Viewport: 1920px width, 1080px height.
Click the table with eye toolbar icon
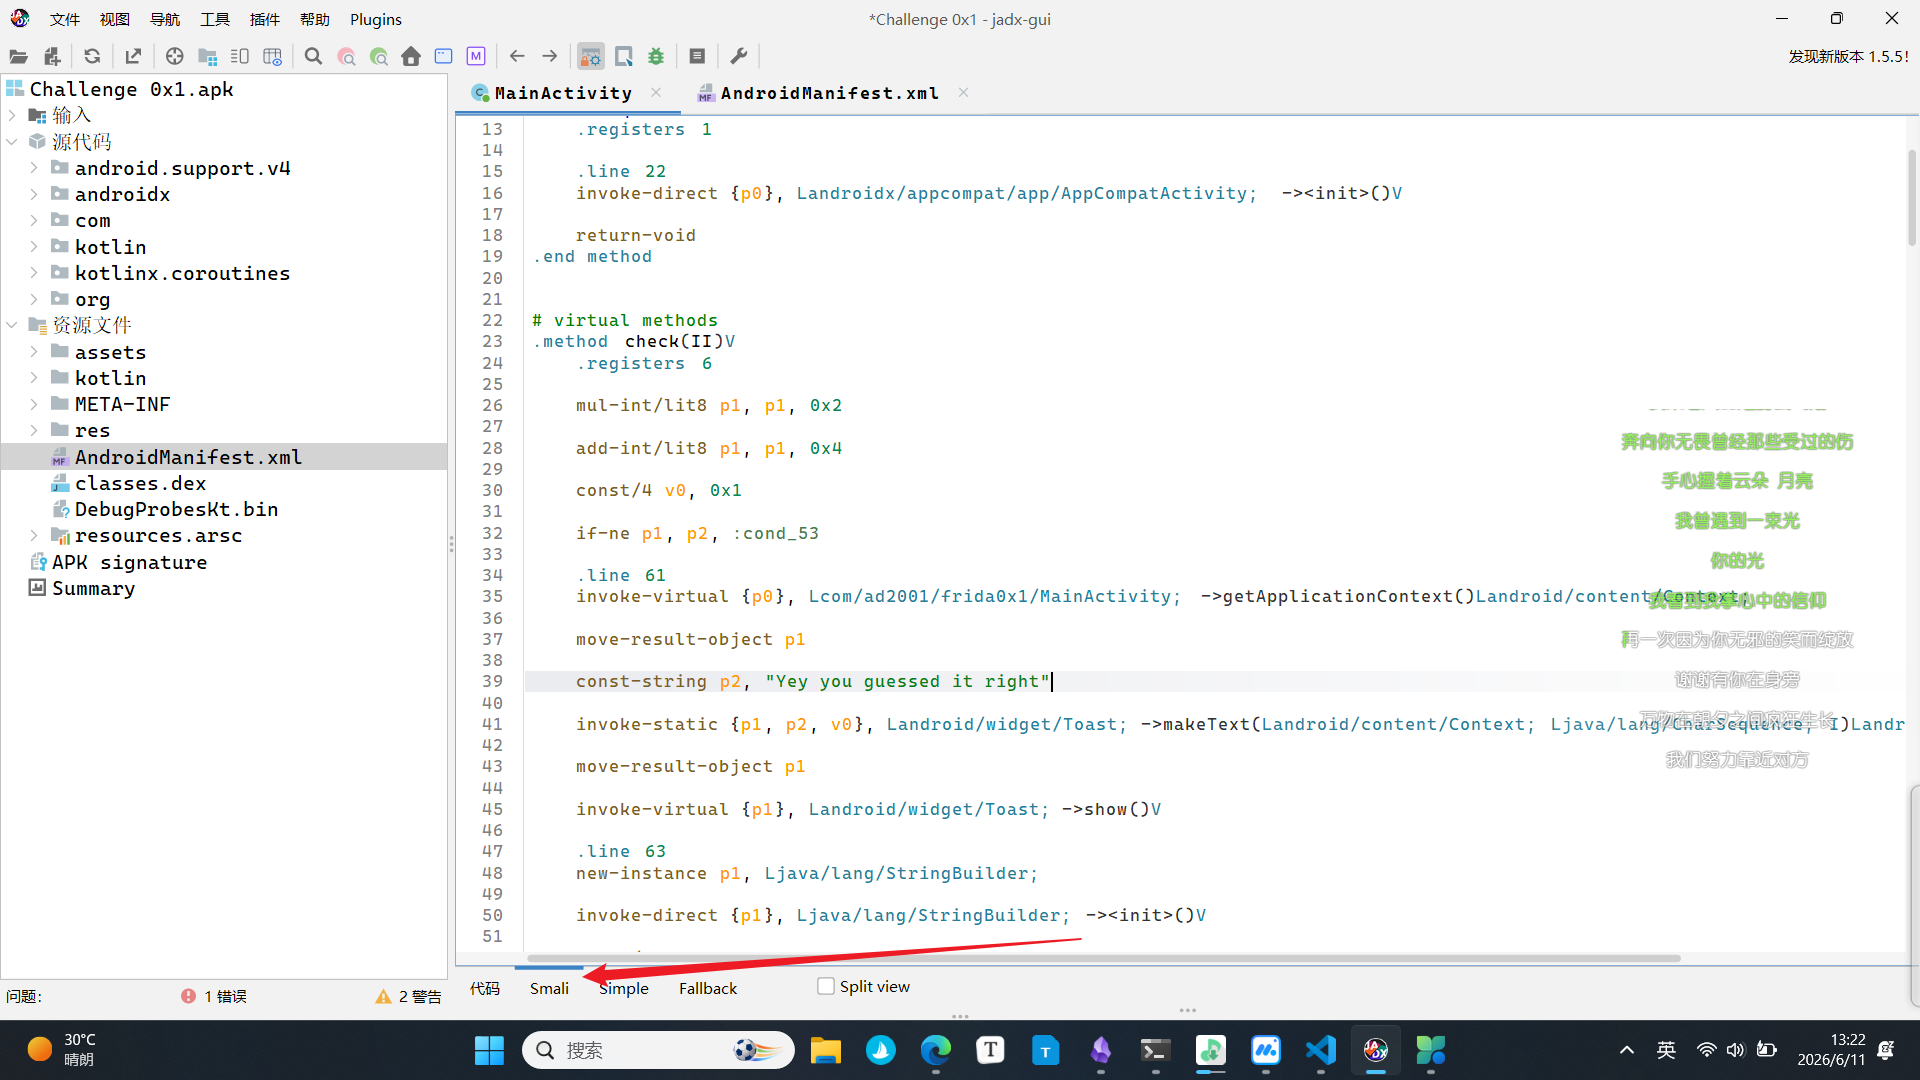coord(272,56)
